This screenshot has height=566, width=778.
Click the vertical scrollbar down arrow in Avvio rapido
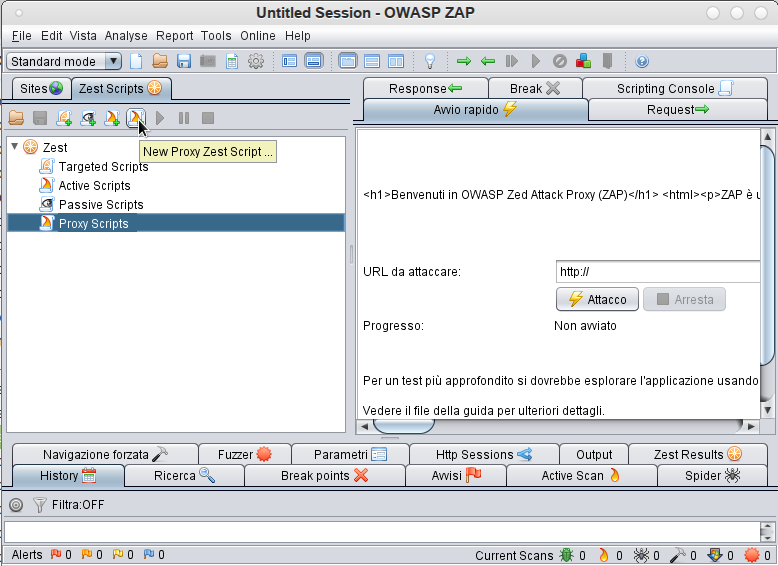[767, 410]
